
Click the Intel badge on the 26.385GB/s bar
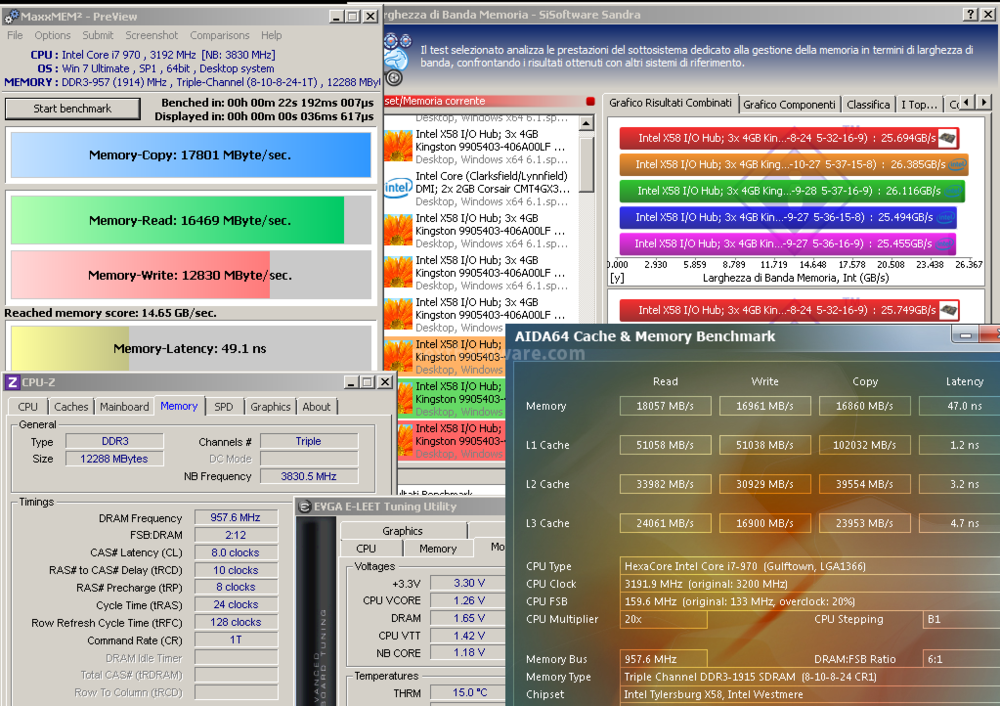coord(957,165)
